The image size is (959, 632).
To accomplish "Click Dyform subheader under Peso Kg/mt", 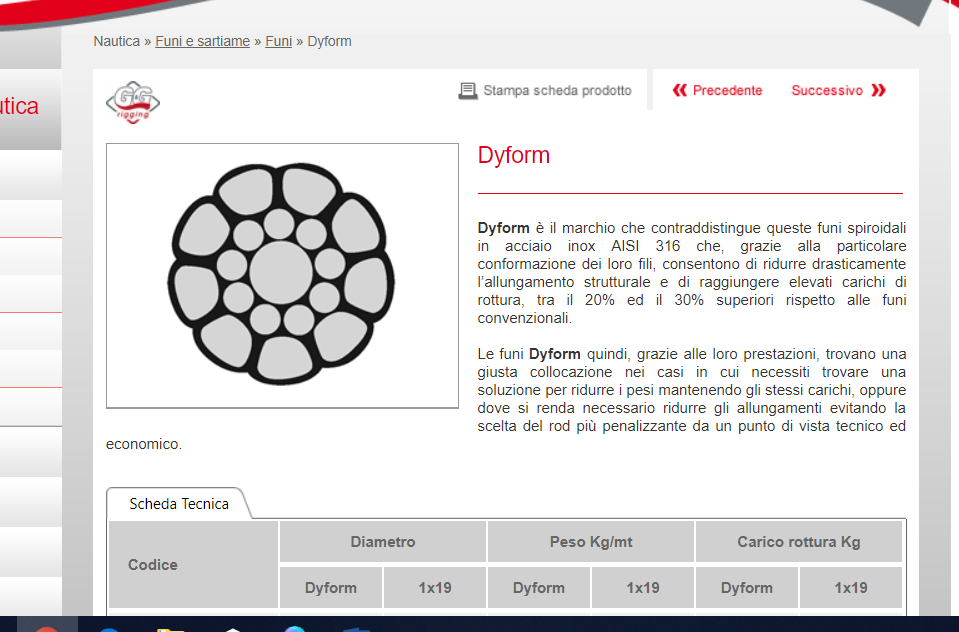I will 539,587.
